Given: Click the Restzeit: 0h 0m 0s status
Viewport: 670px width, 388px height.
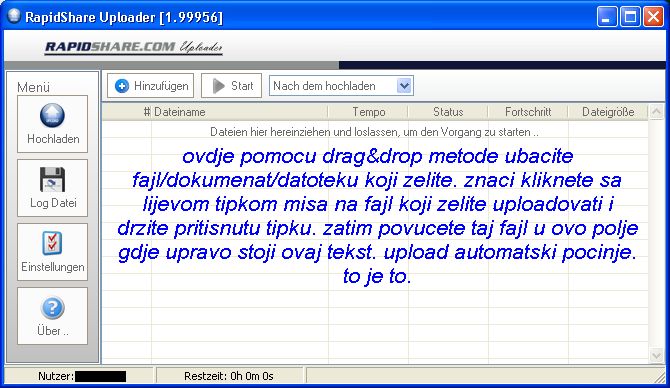Looking at the screenshot, I should tap(229, 376).
